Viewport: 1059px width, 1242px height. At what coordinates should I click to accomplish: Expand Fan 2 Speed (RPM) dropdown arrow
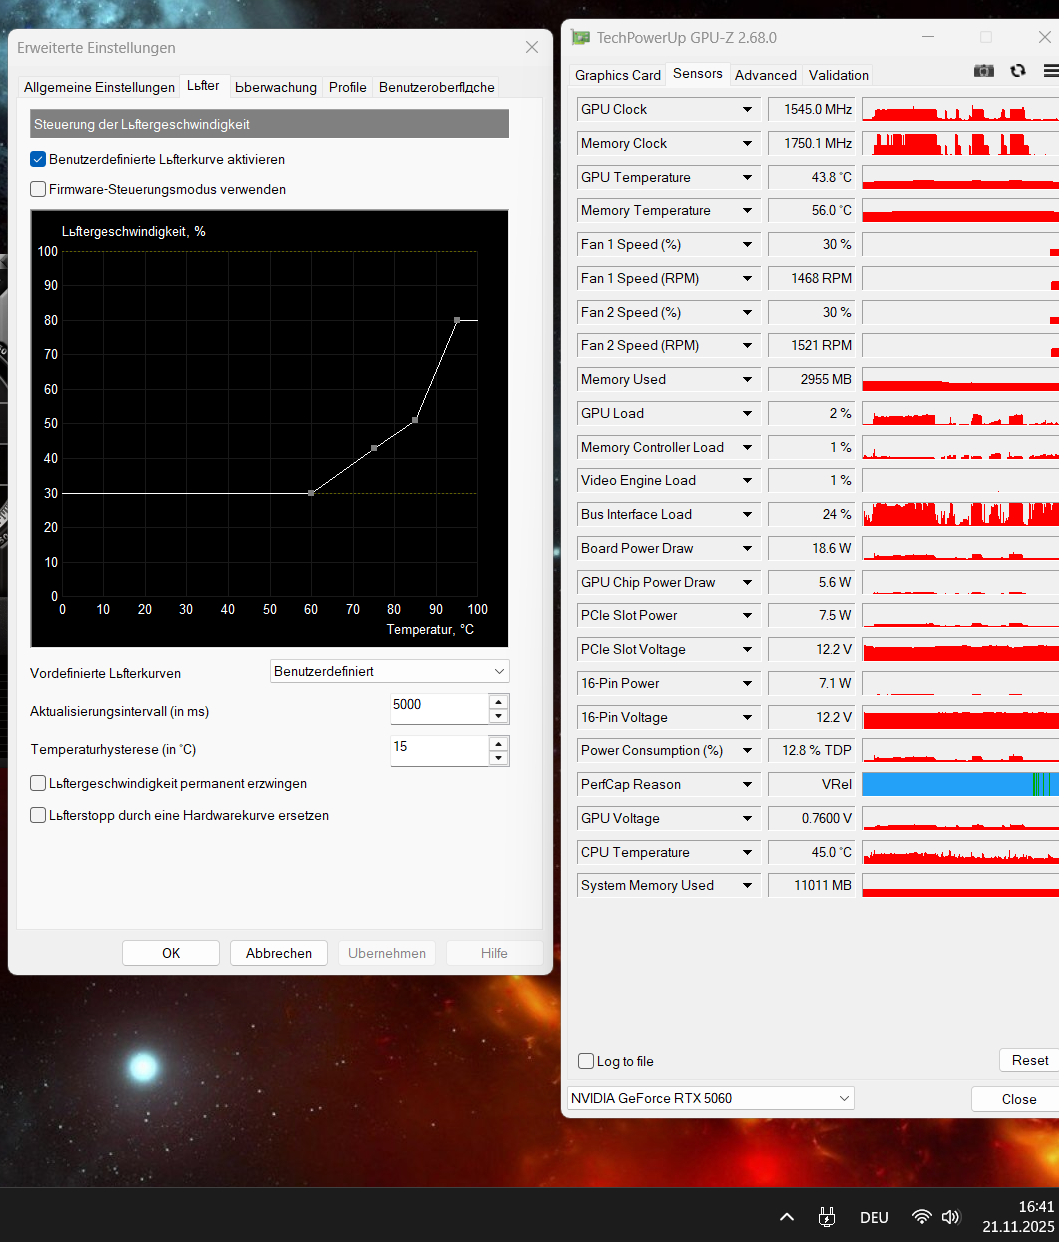(x=747, y=345)
